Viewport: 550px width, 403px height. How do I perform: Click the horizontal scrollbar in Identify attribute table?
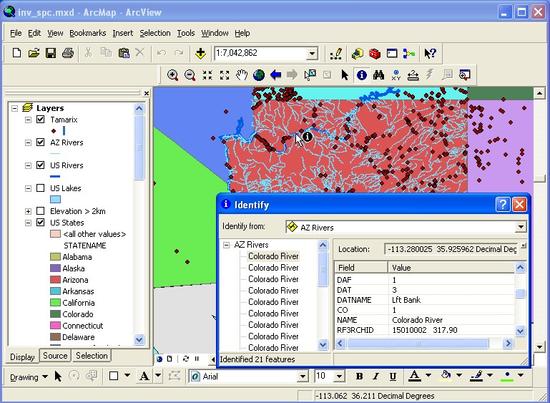[x=424, y=343]
